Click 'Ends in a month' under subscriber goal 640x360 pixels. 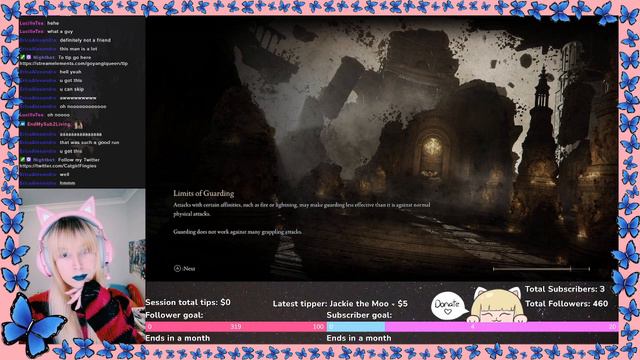[x=359, y=338]
